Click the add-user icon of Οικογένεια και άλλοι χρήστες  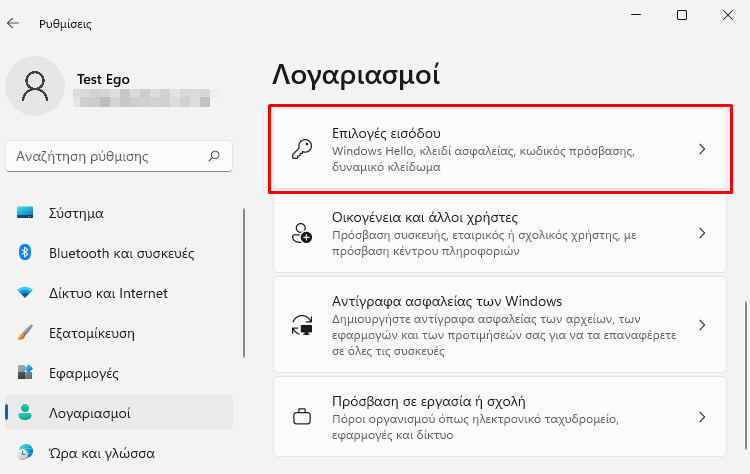pyautogui.click(x=302, y=233)
